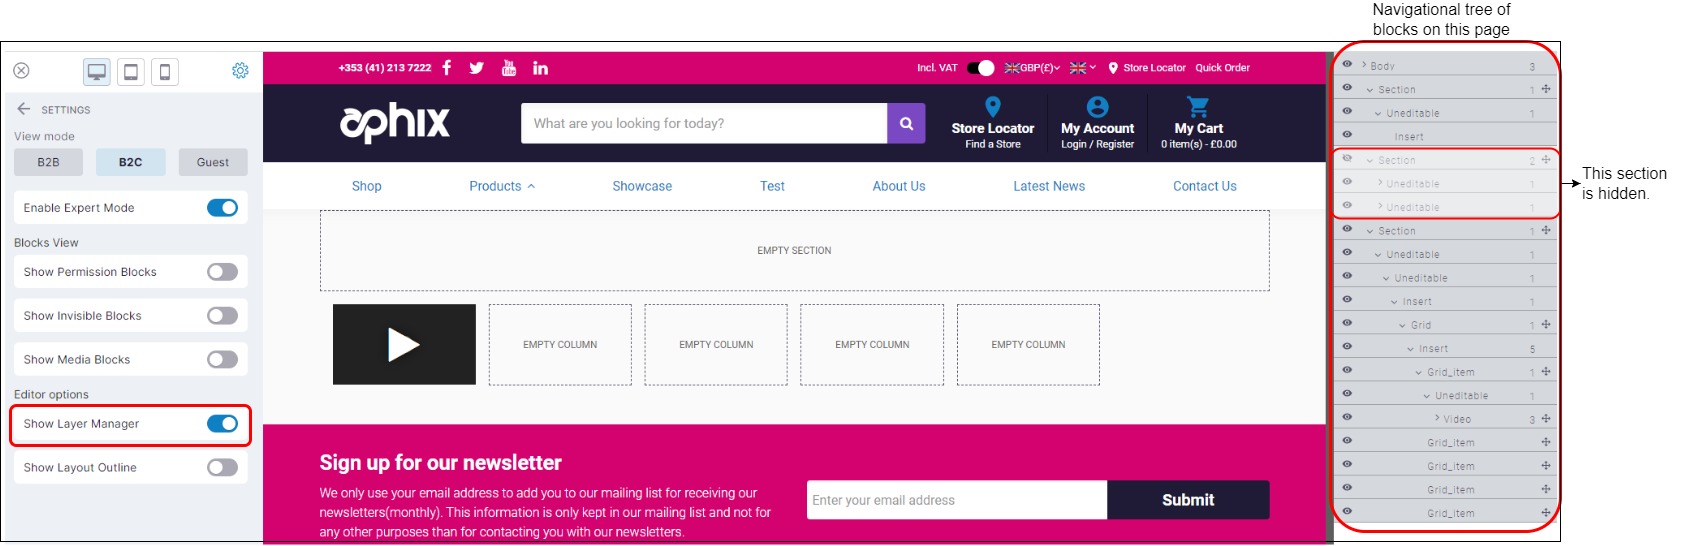Screen dimensions: 1682x546
Task: Disable the Enable Expert Mode toggle
Action: point(222,208)
